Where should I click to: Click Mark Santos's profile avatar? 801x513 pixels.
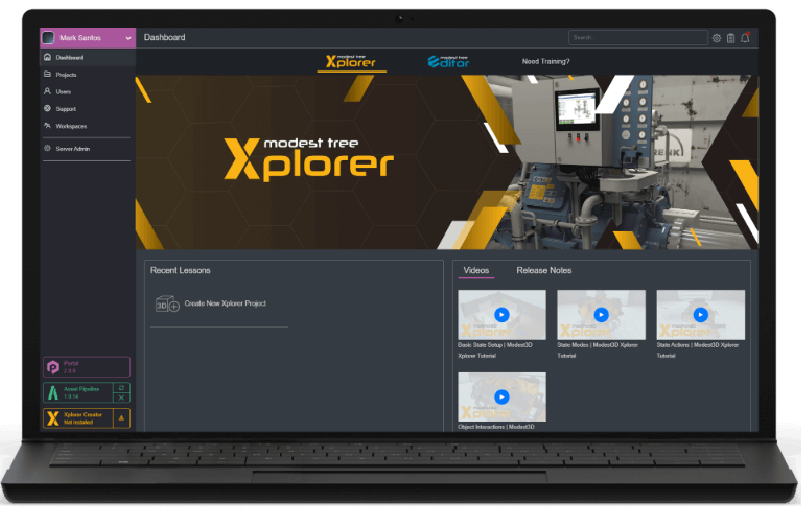[x=49, y=38]
